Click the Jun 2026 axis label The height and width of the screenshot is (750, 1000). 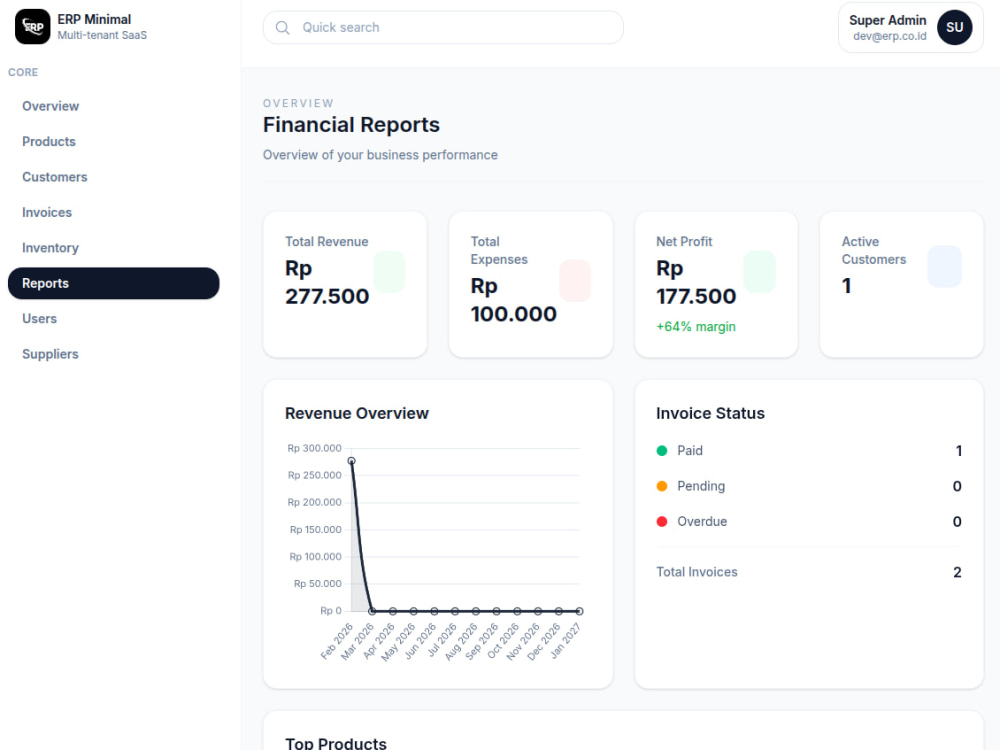coord(422,640)
